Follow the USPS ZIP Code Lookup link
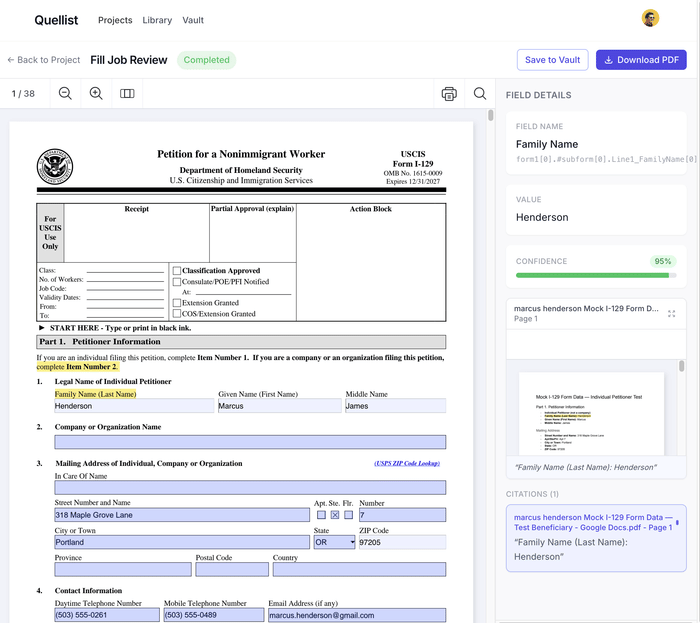Viewport: 700px width, 623px height. 406,463
